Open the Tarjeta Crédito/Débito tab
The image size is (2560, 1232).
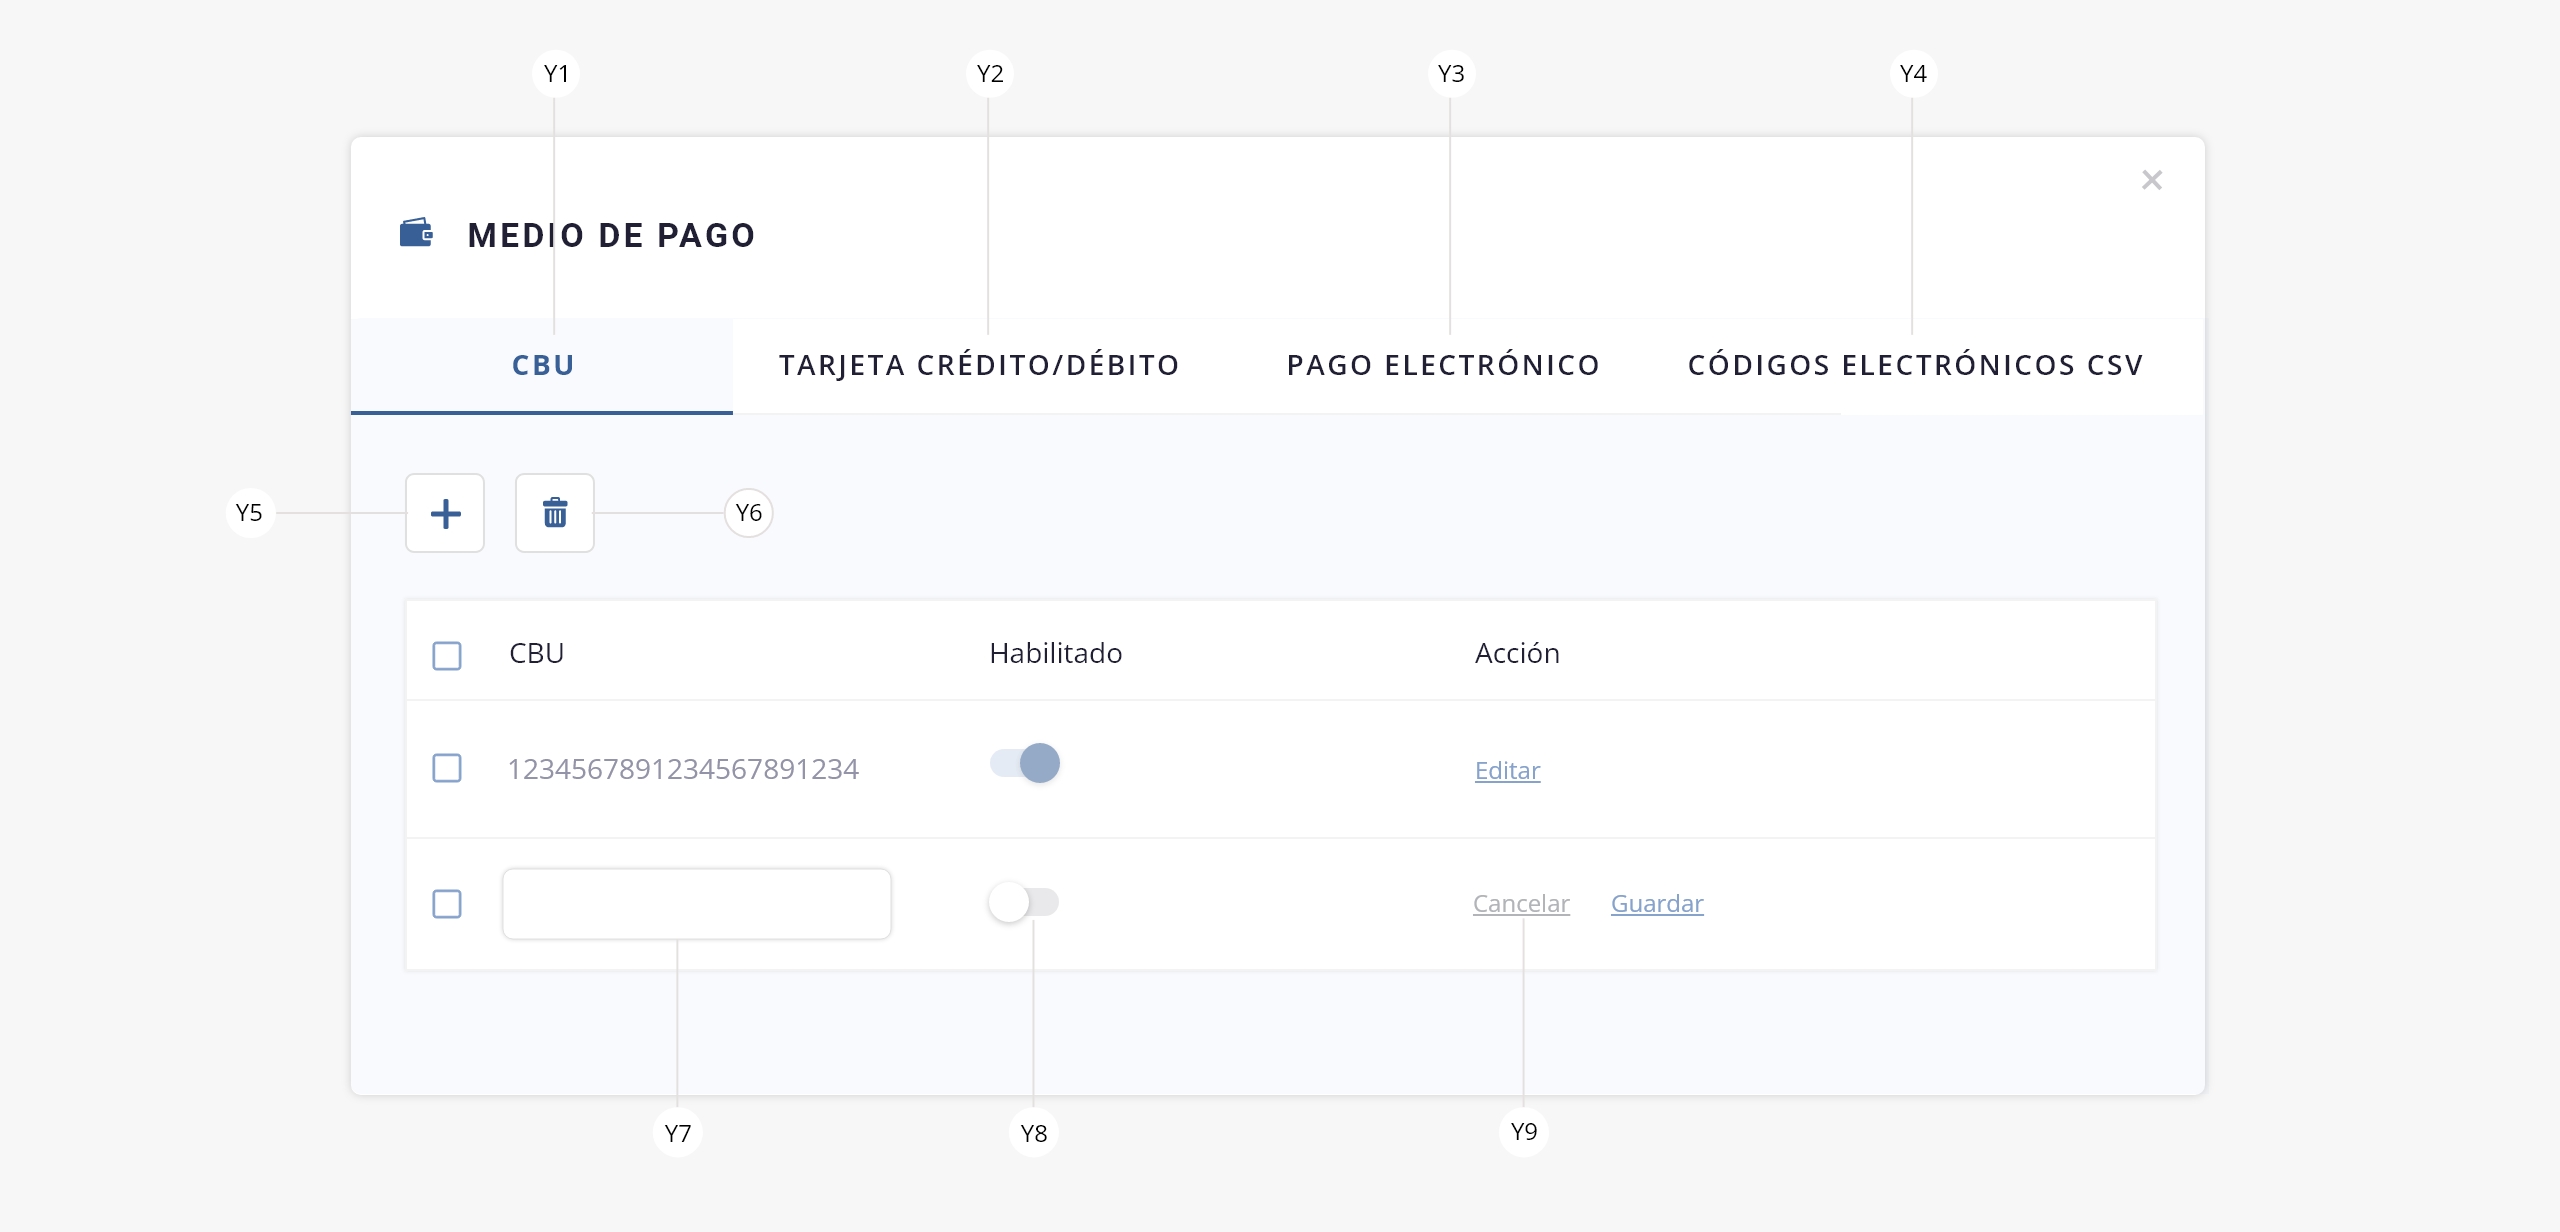pos(980,365)
